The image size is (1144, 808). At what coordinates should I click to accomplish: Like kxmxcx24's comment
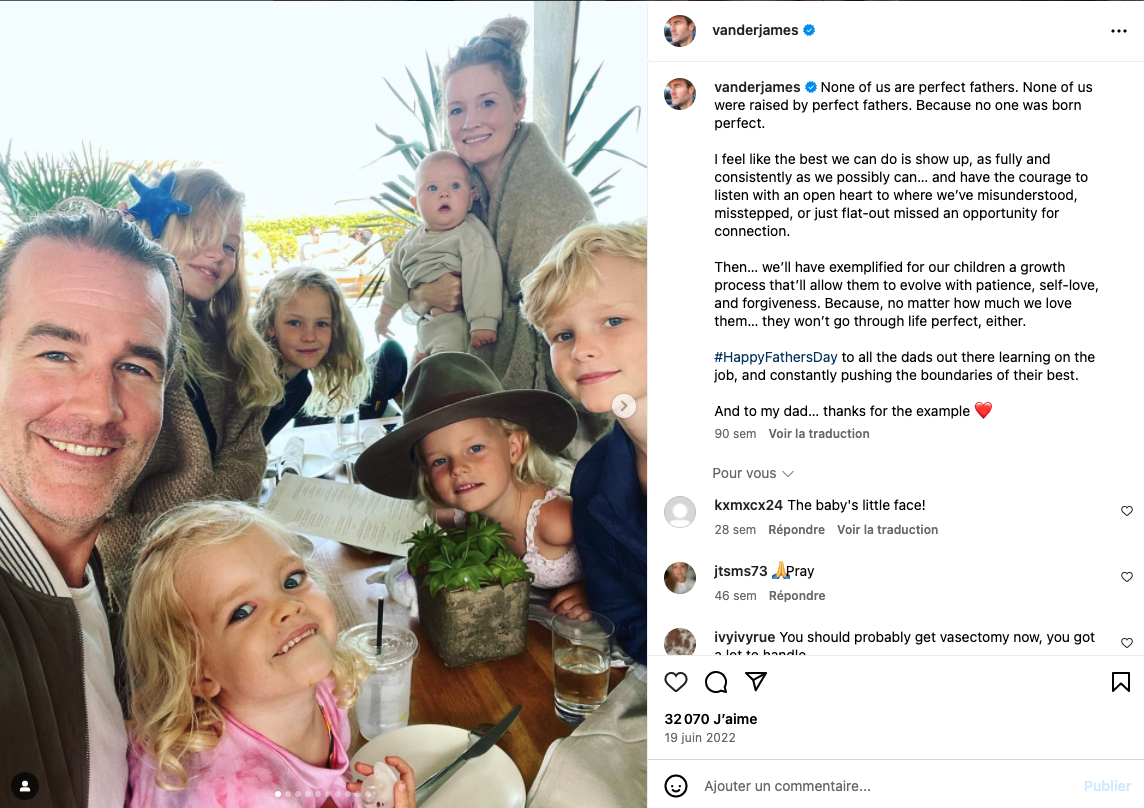(x=1126, y=511)
